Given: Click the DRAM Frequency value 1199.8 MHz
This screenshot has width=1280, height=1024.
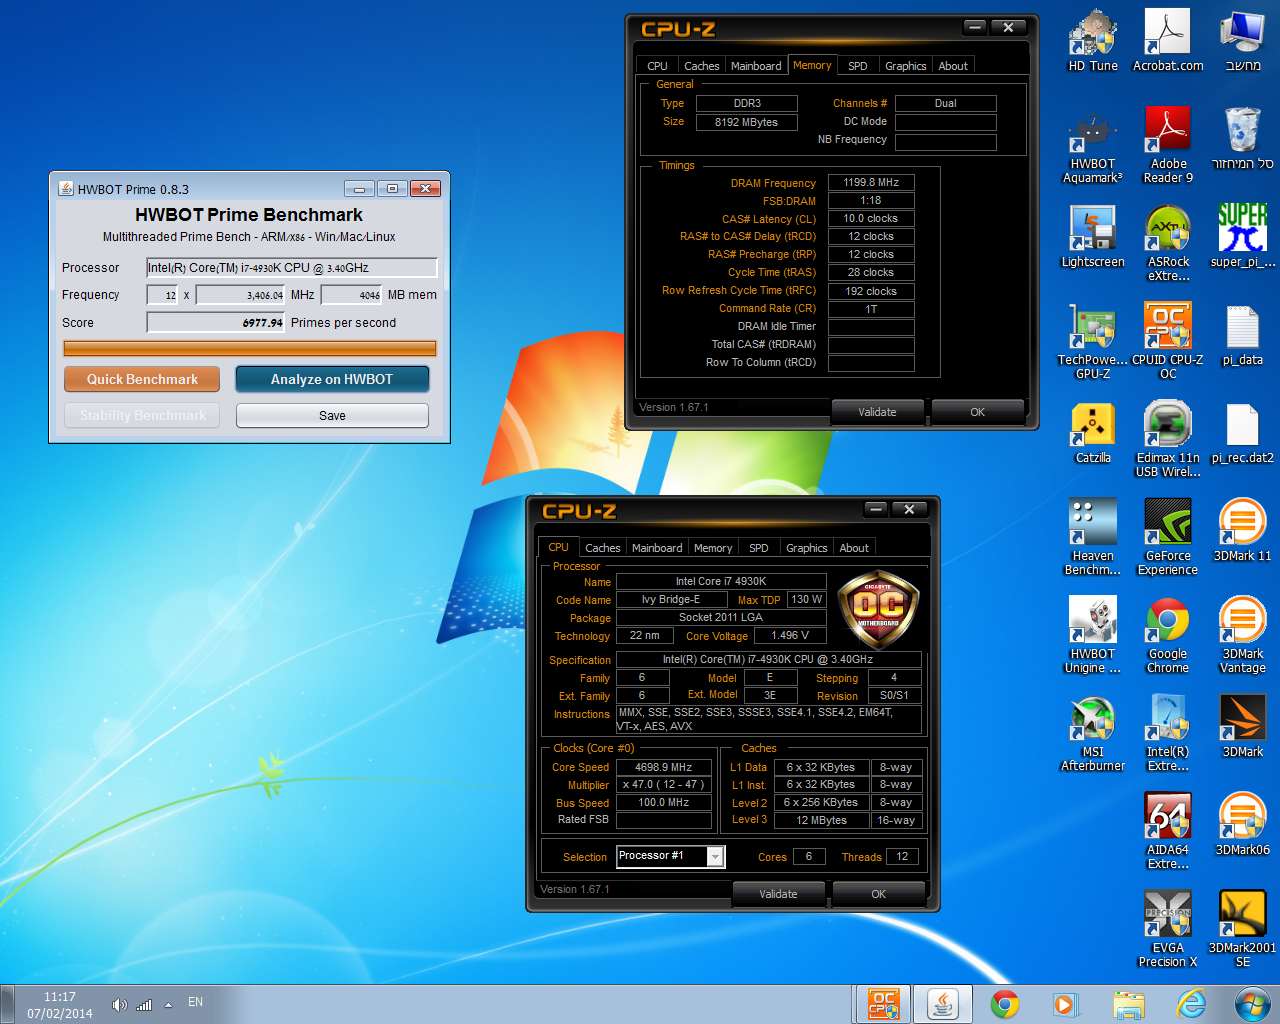Looking at the screenshot, I should pyautogui.click(x=871, y=183).
